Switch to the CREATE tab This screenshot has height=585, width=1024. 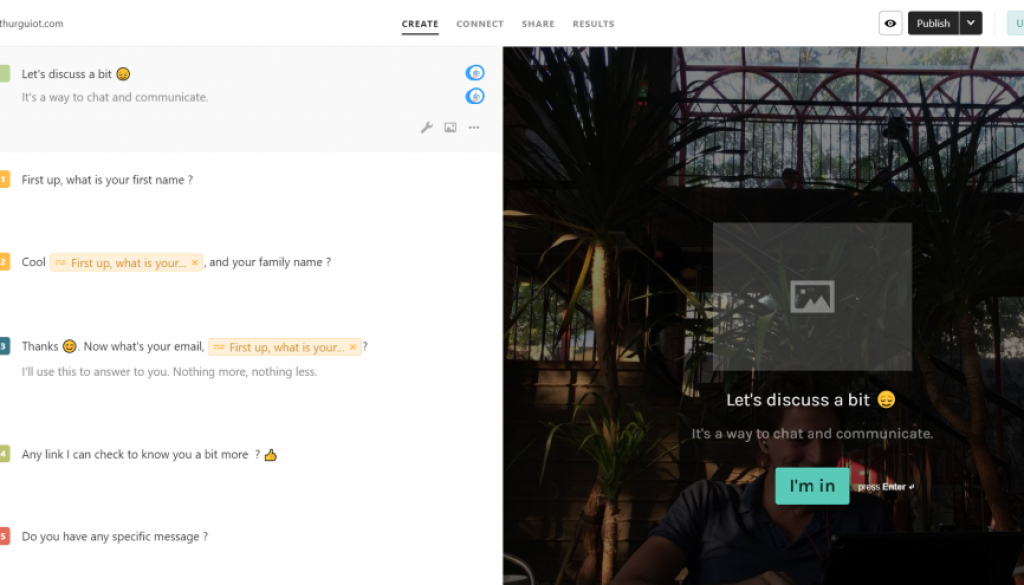point(420,24)
